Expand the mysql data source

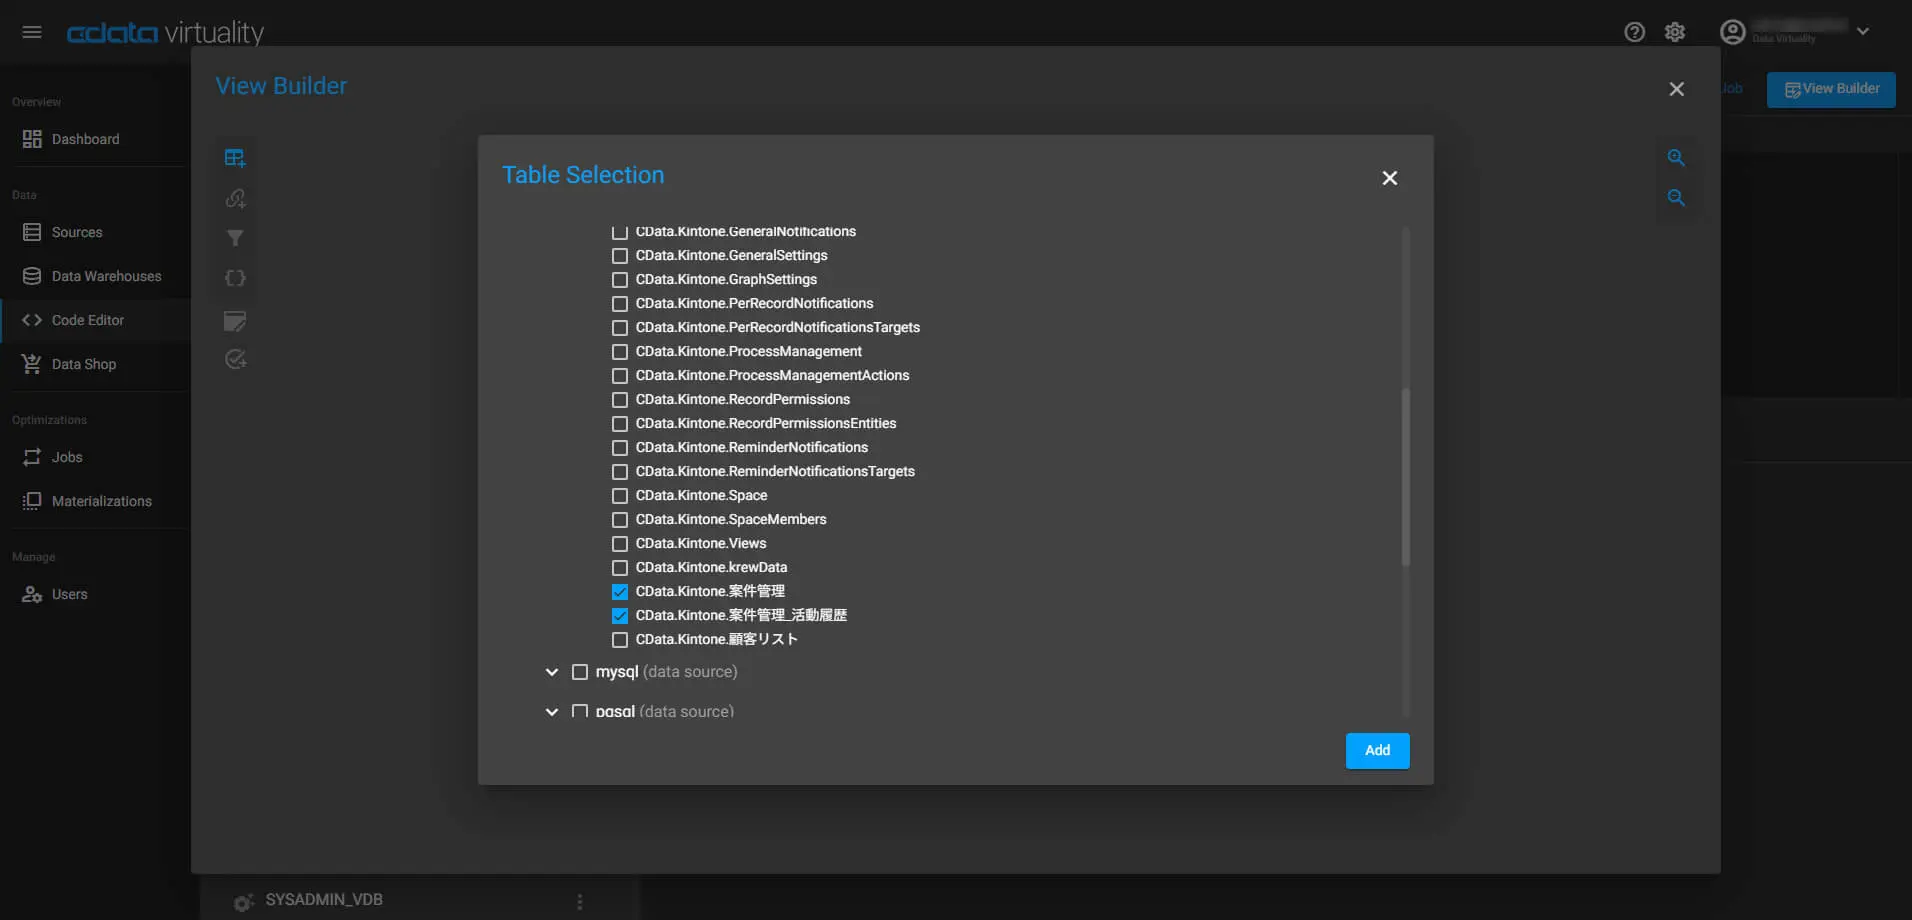coord(552,672)
